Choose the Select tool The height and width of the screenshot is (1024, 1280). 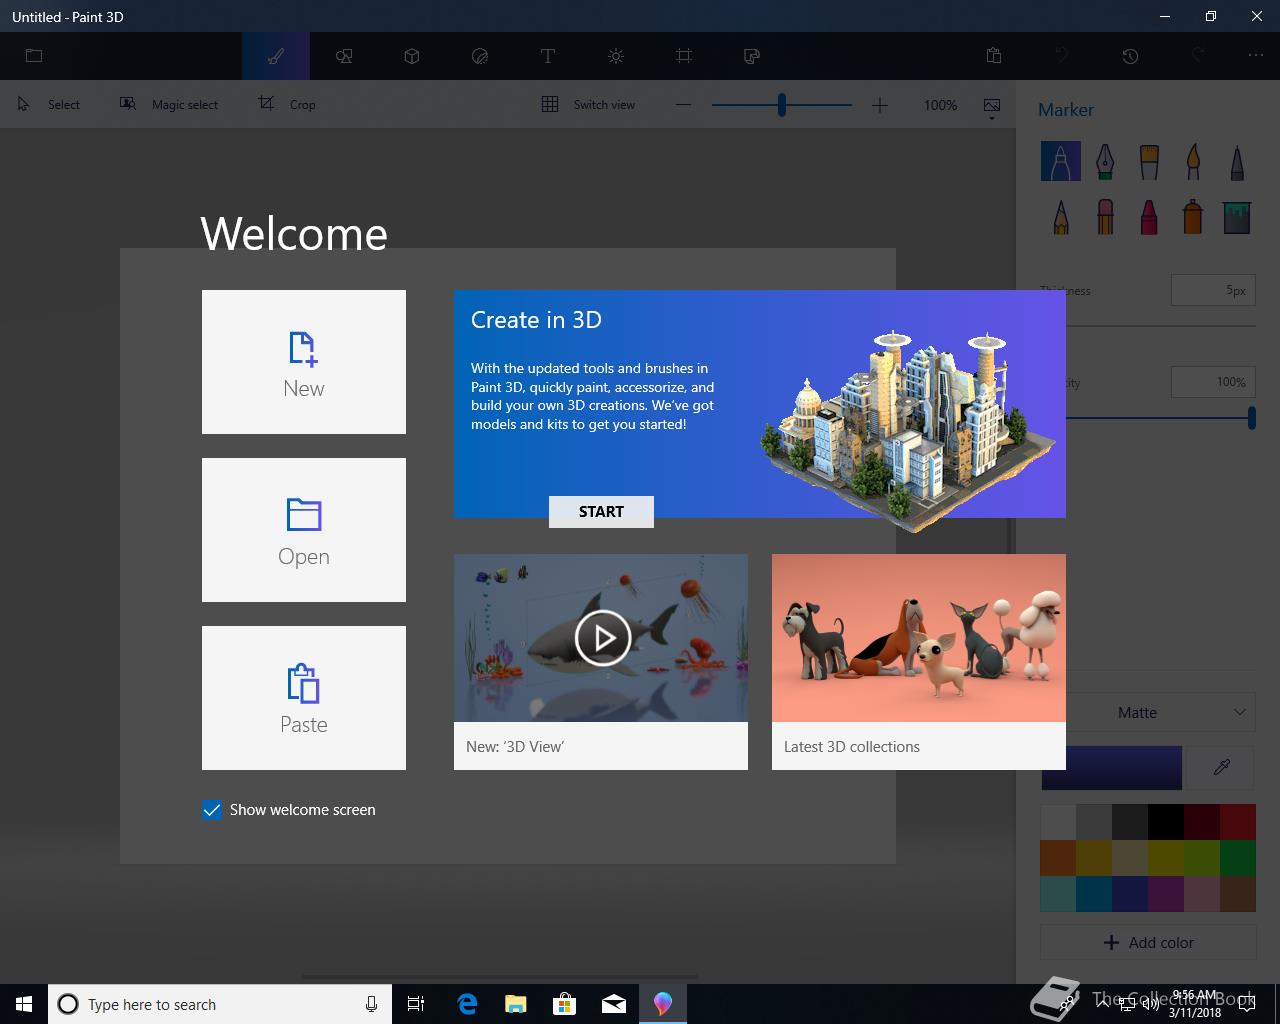(x=49, y=104)
